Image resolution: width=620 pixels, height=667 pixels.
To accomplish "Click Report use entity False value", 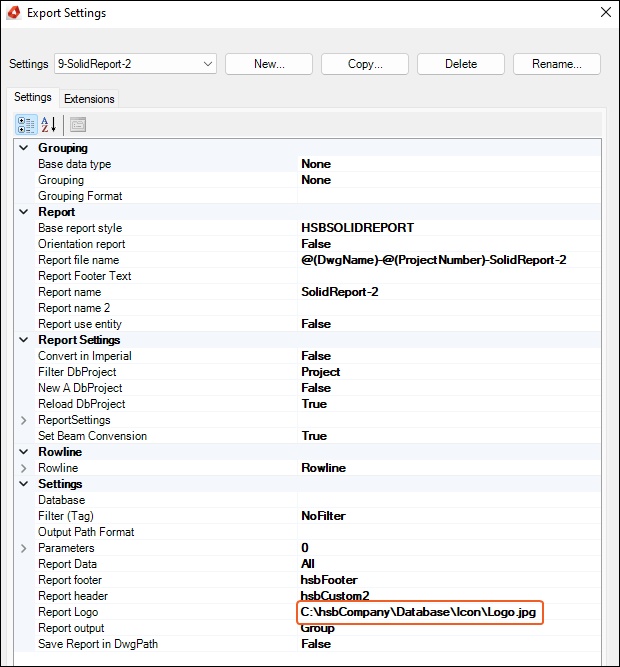I will pos(316,324).
